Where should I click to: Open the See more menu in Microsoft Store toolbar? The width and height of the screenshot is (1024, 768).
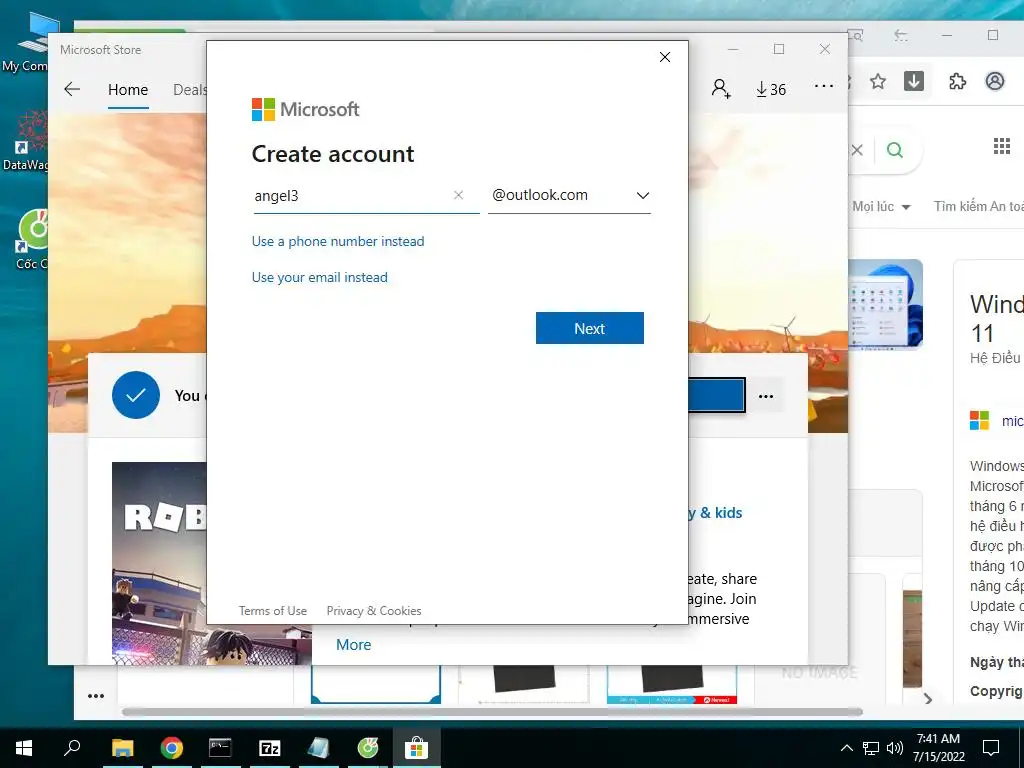pyautogui.click(x=824, y=87)
